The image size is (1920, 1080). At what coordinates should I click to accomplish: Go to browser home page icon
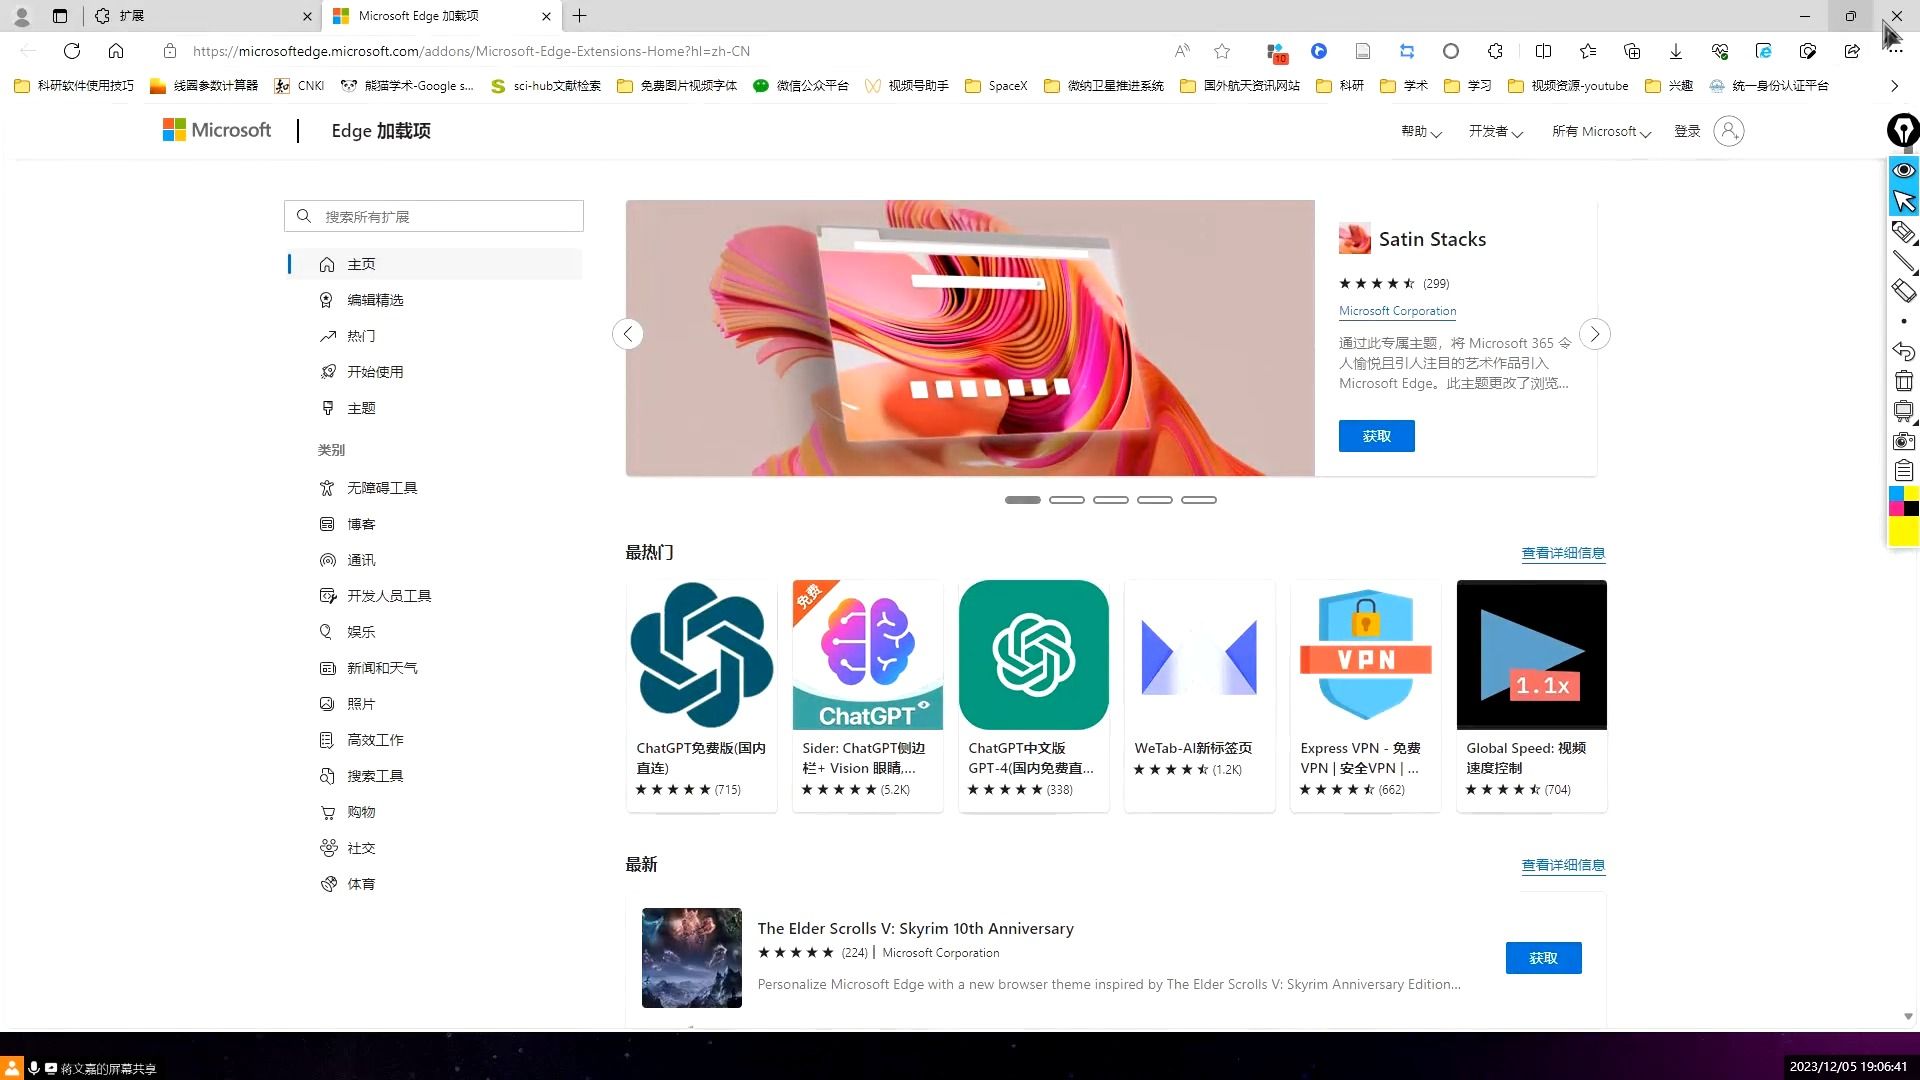(x=116, y=51)
